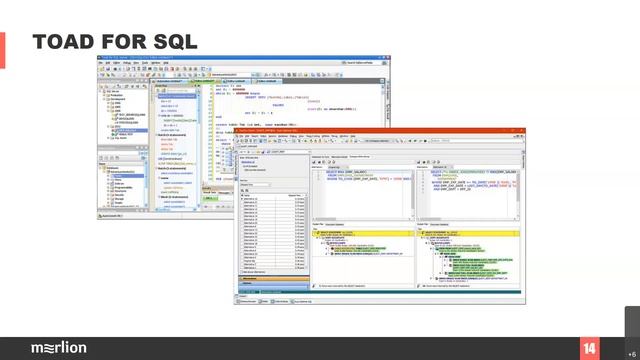Click the merlion logo in the footer
The height and width of the screenshot is (360, 640).
pyautogui.click(x=59, y=348)
